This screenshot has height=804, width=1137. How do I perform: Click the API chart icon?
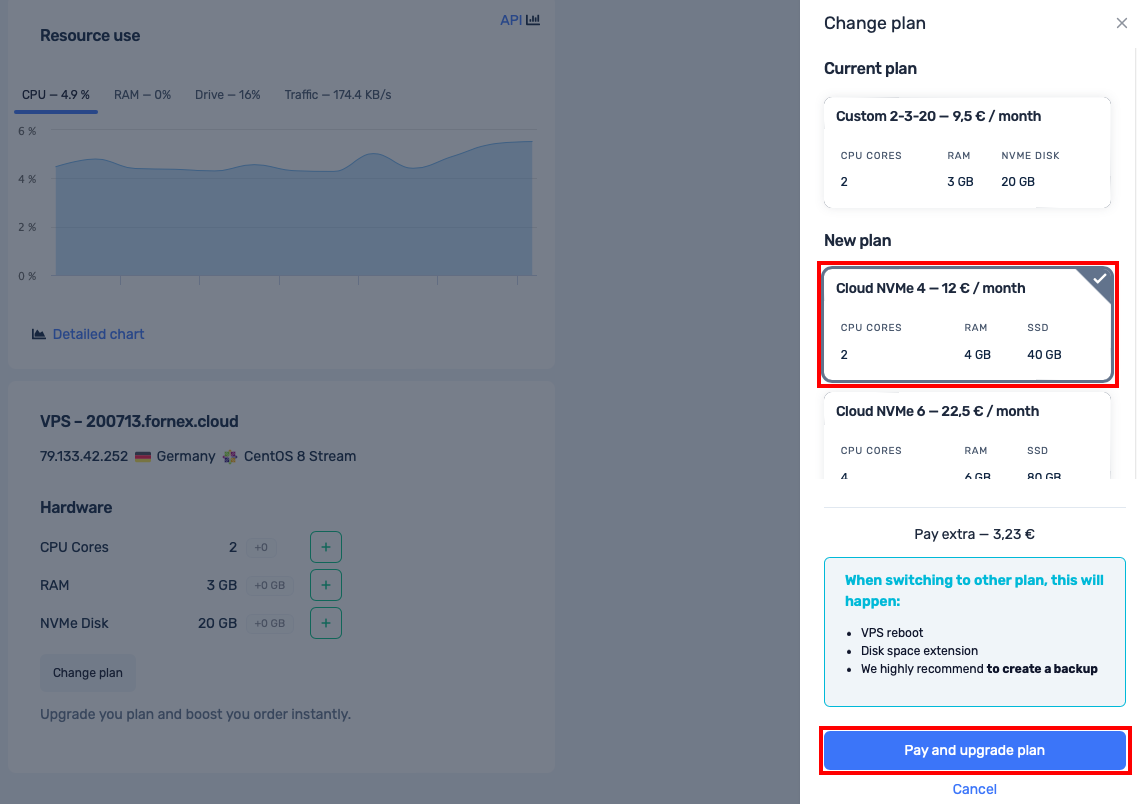(x=533, y=20)
